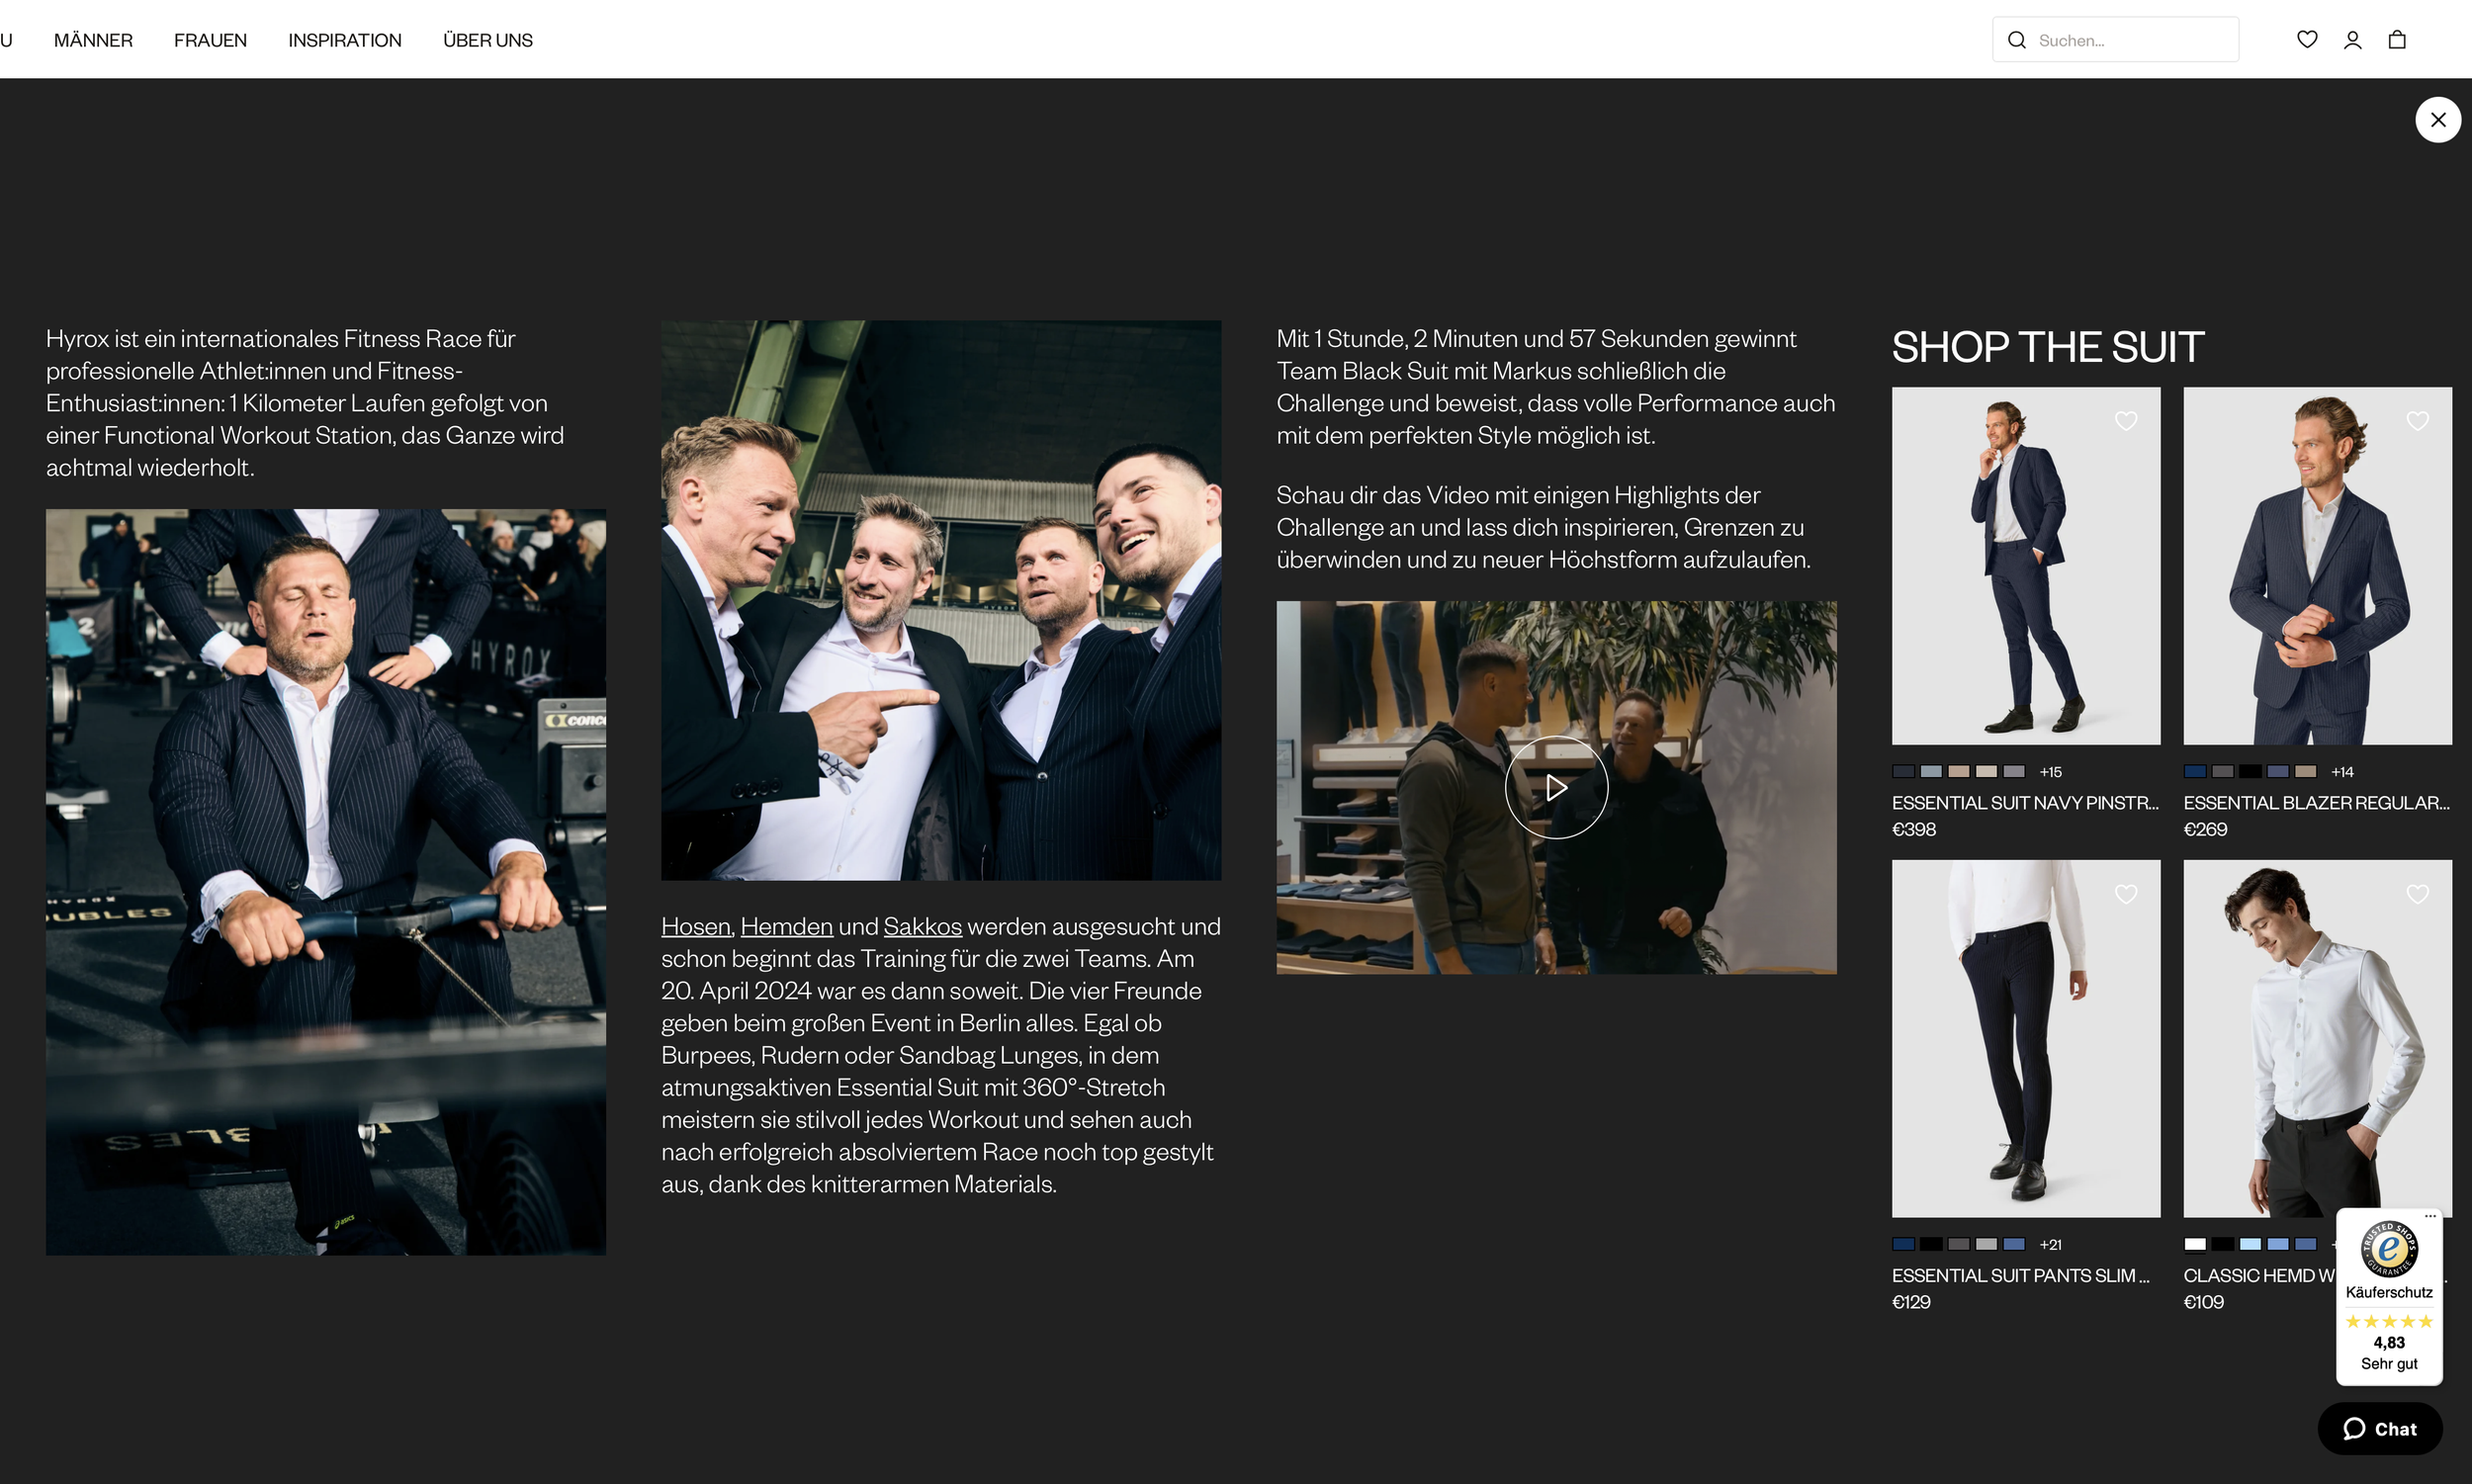Open the MÄNNER menu
The width and height of the screenshot is (2472, 1484).
tap(93, 40)
